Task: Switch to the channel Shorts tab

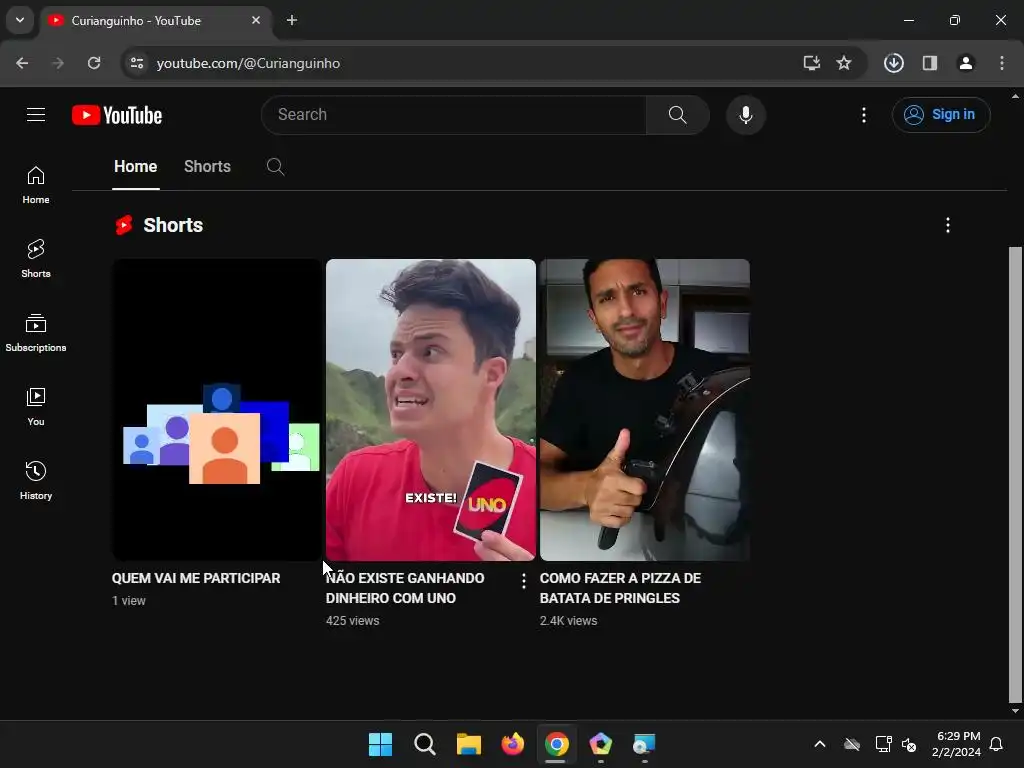Action: pos(207,167)
